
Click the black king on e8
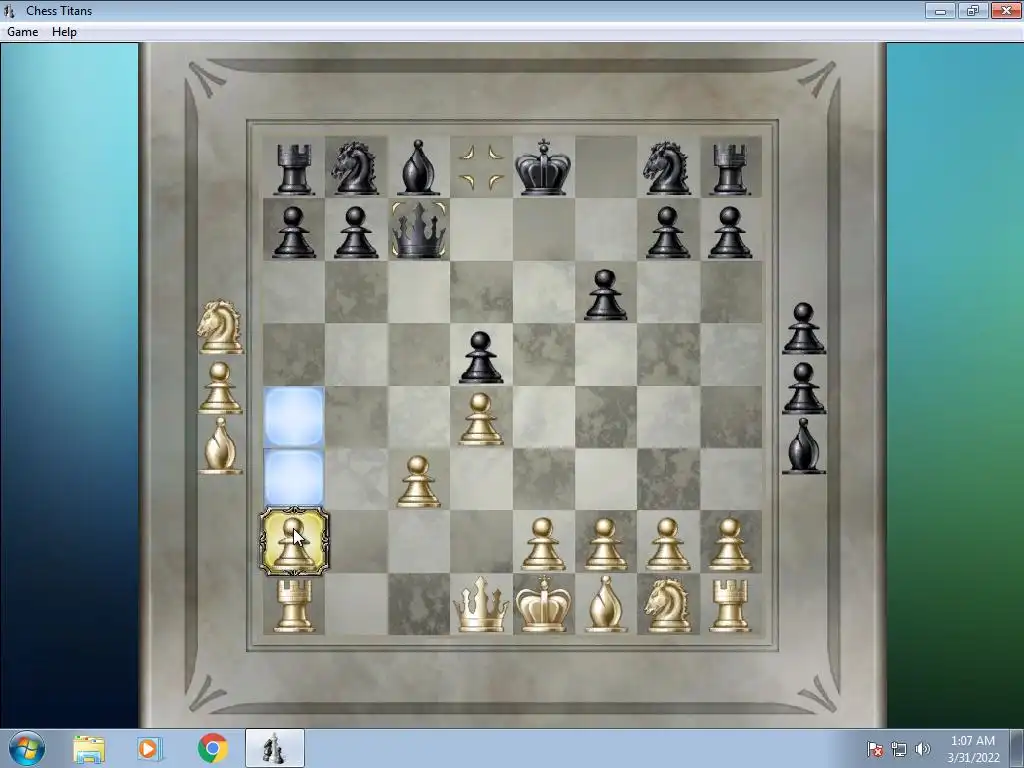click(x=543, y=167)
